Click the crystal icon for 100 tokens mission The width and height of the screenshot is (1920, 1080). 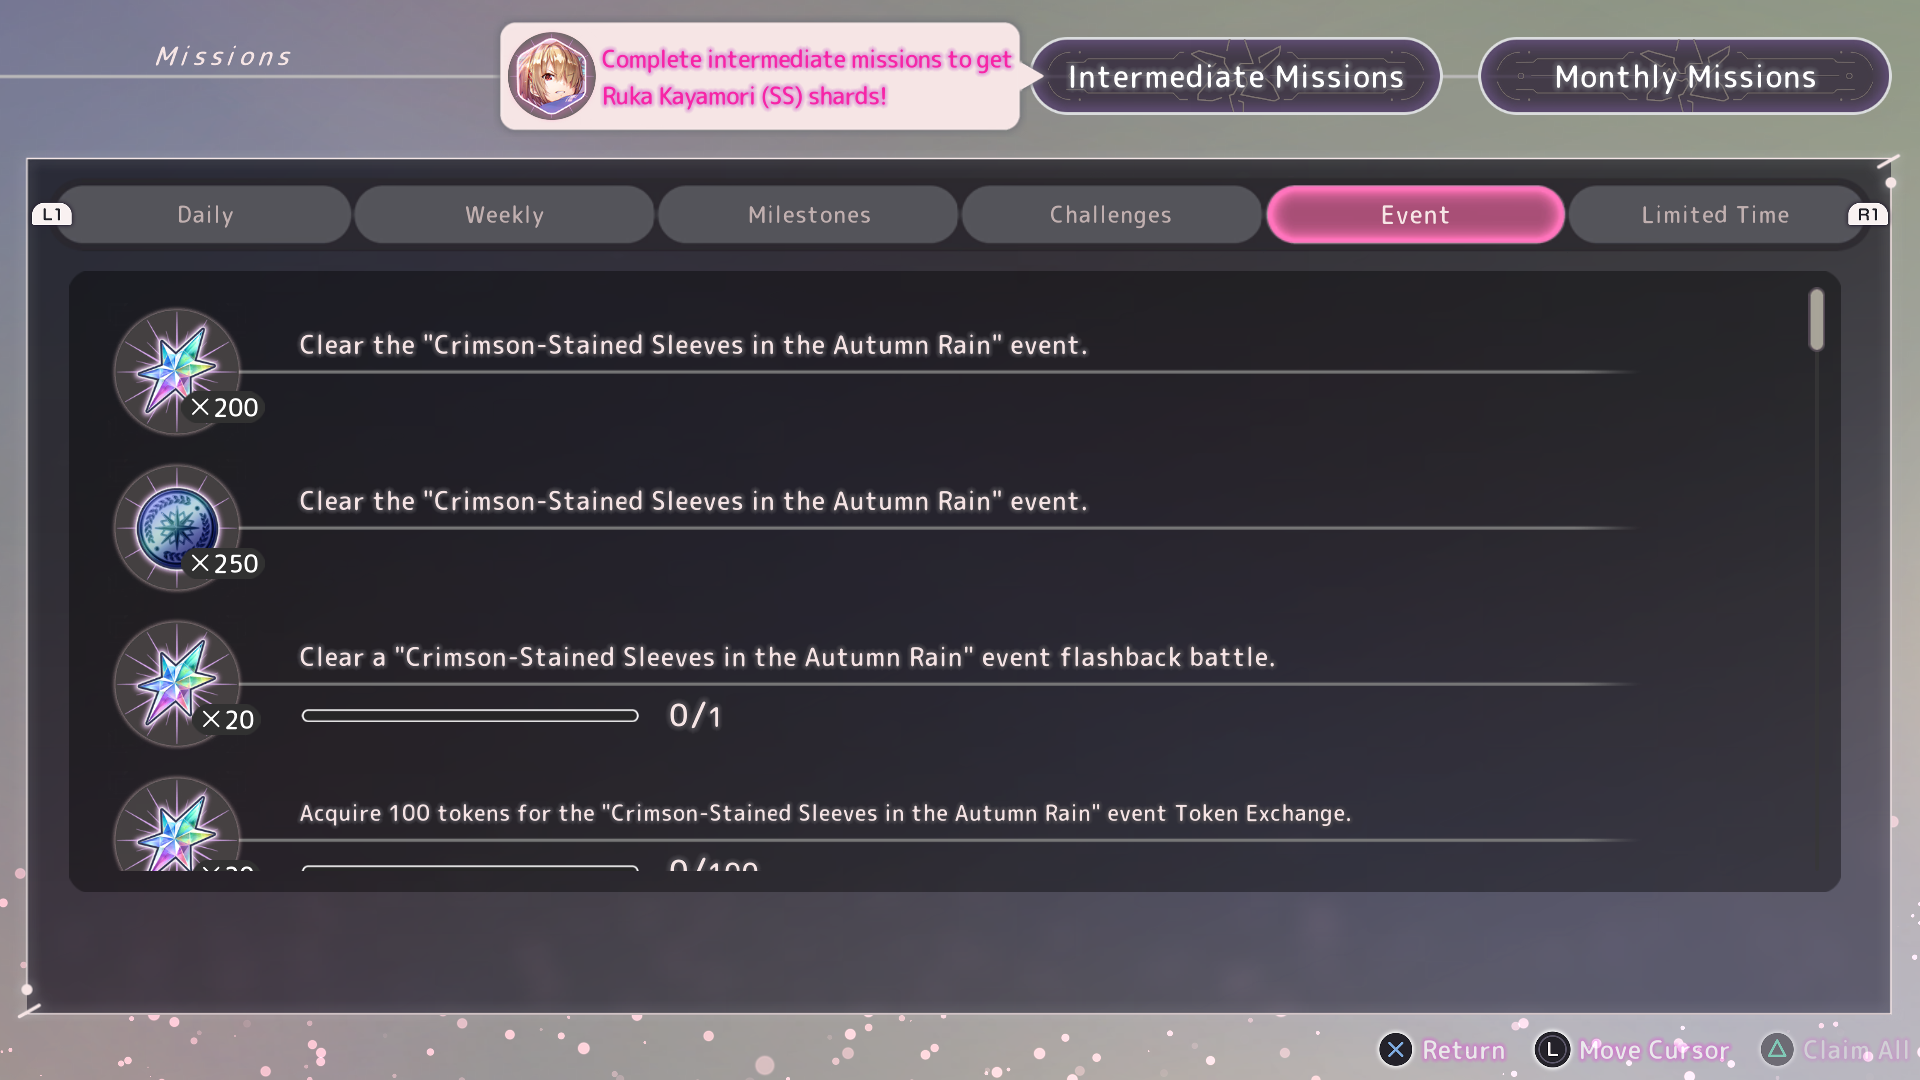coord(177,824)
